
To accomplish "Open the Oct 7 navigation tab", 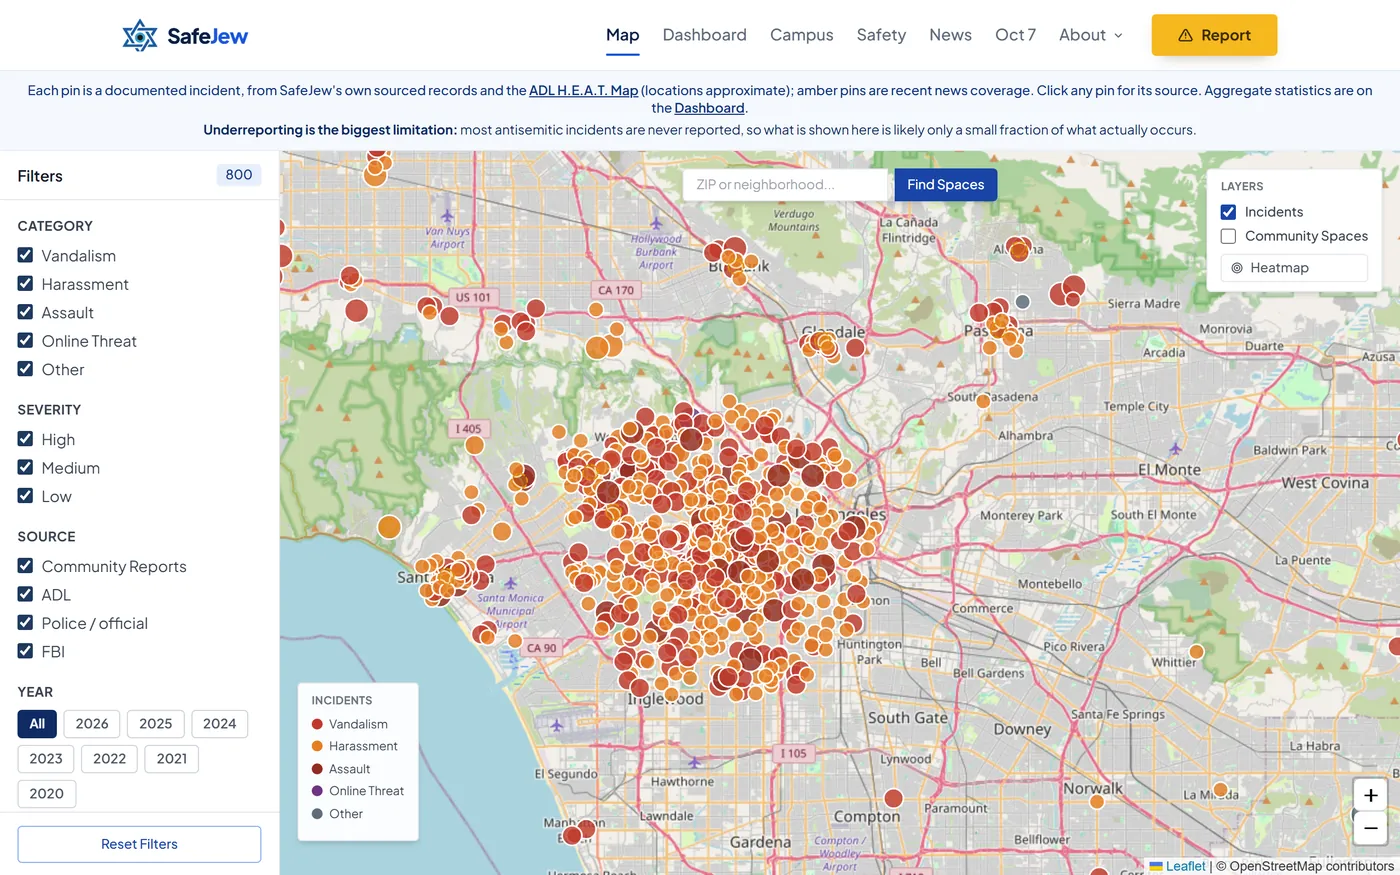I will (x=1015, y=35).
